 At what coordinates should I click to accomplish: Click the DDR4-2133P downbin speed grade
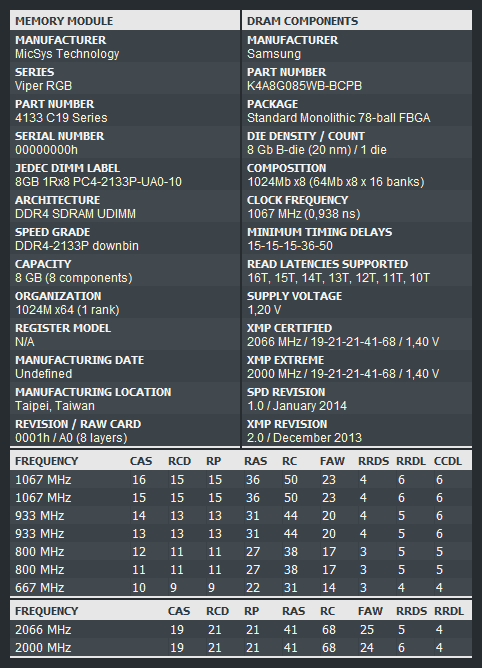point(77,246)
